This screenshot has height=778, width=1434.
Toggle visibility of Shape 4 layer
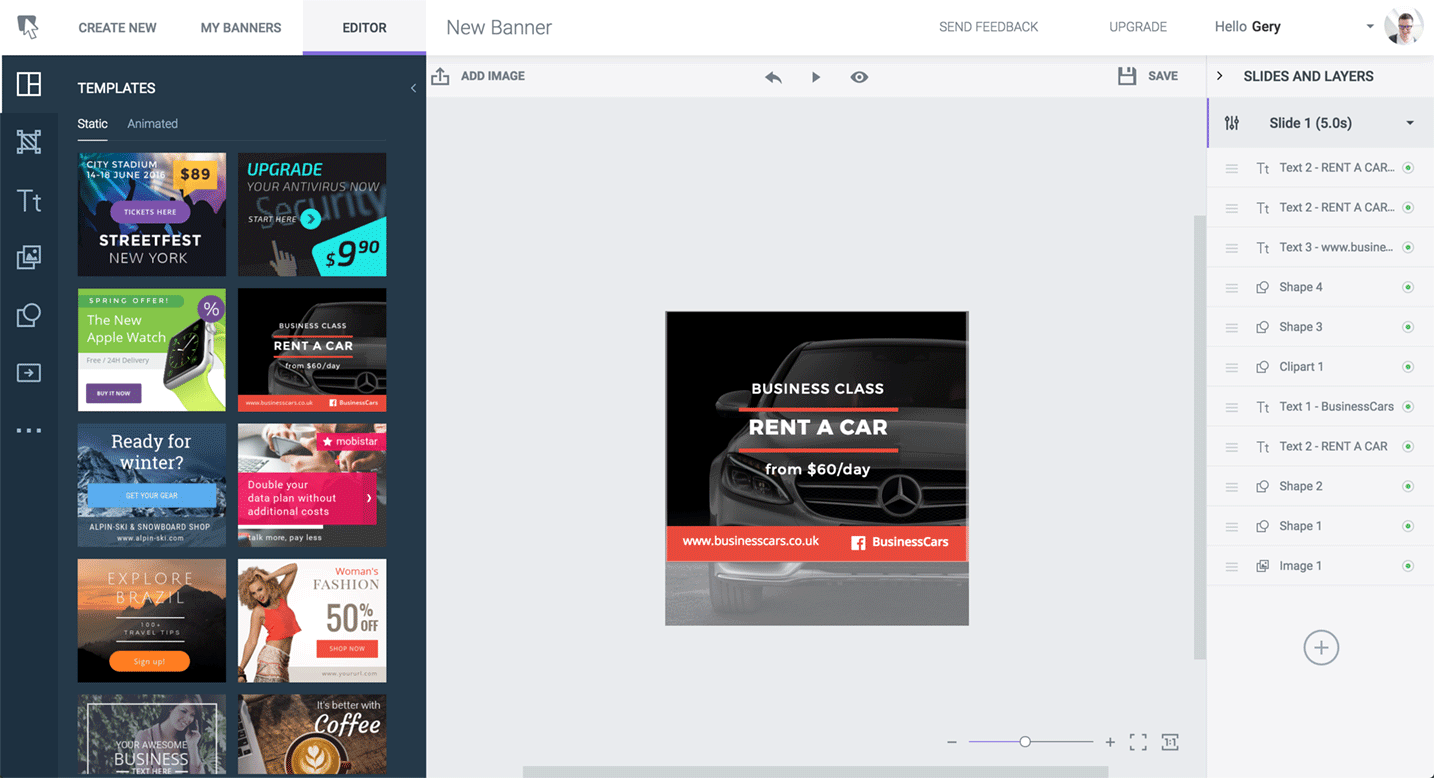tap(1408, 288)
